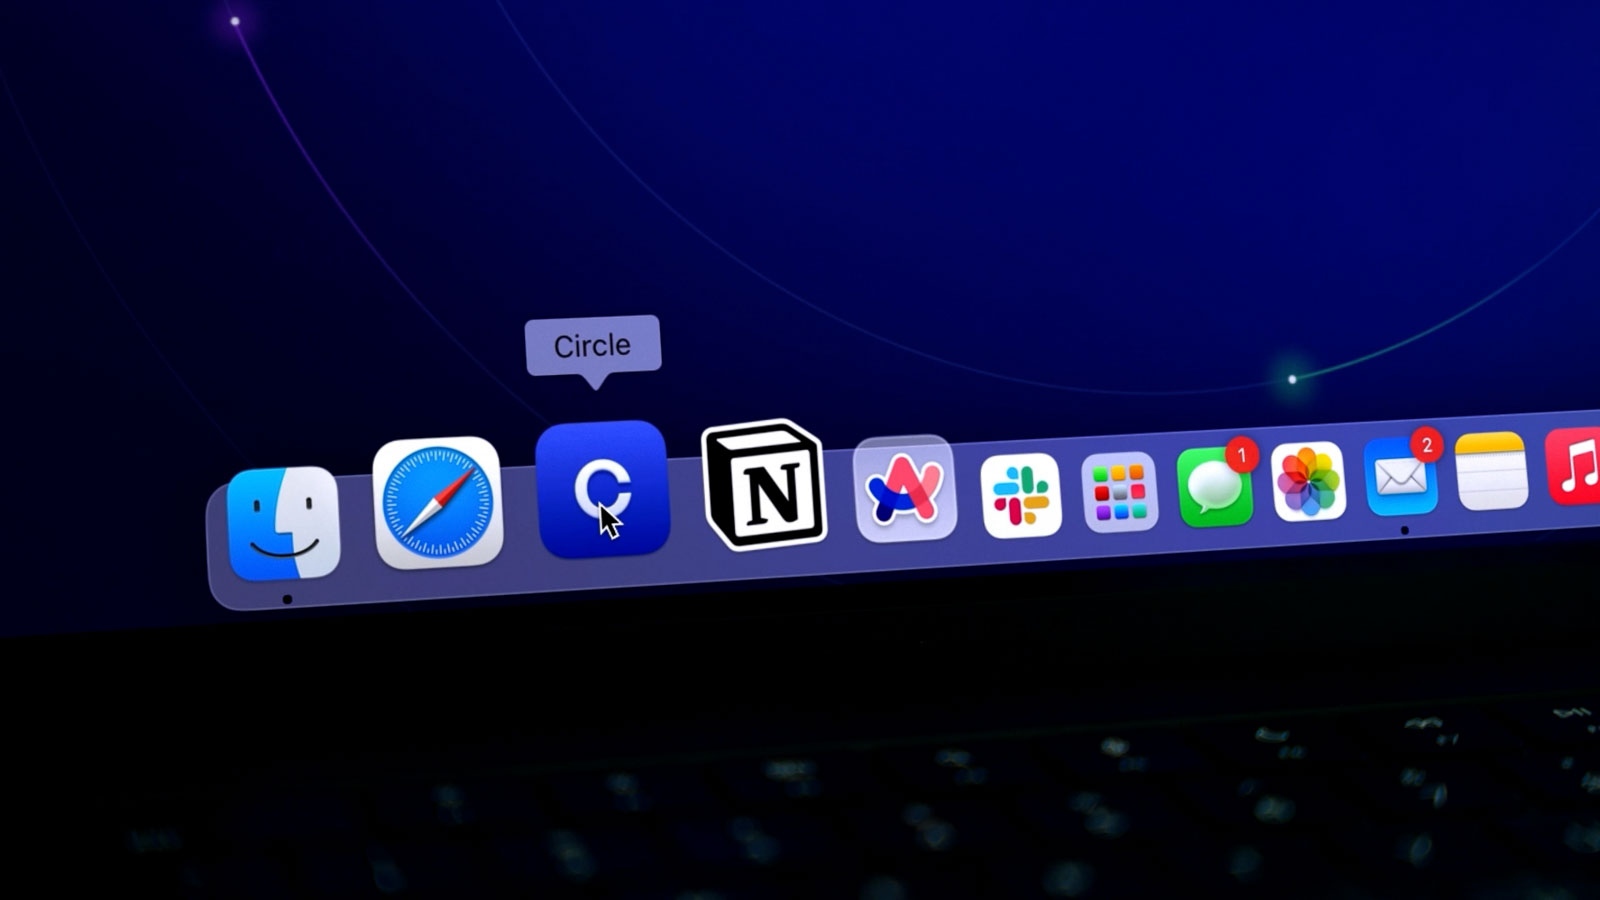The width and height of the screenshot is (1600, 900).
Task: Click the desktop wallpaper above the Dock
Action: pos(800,200)
